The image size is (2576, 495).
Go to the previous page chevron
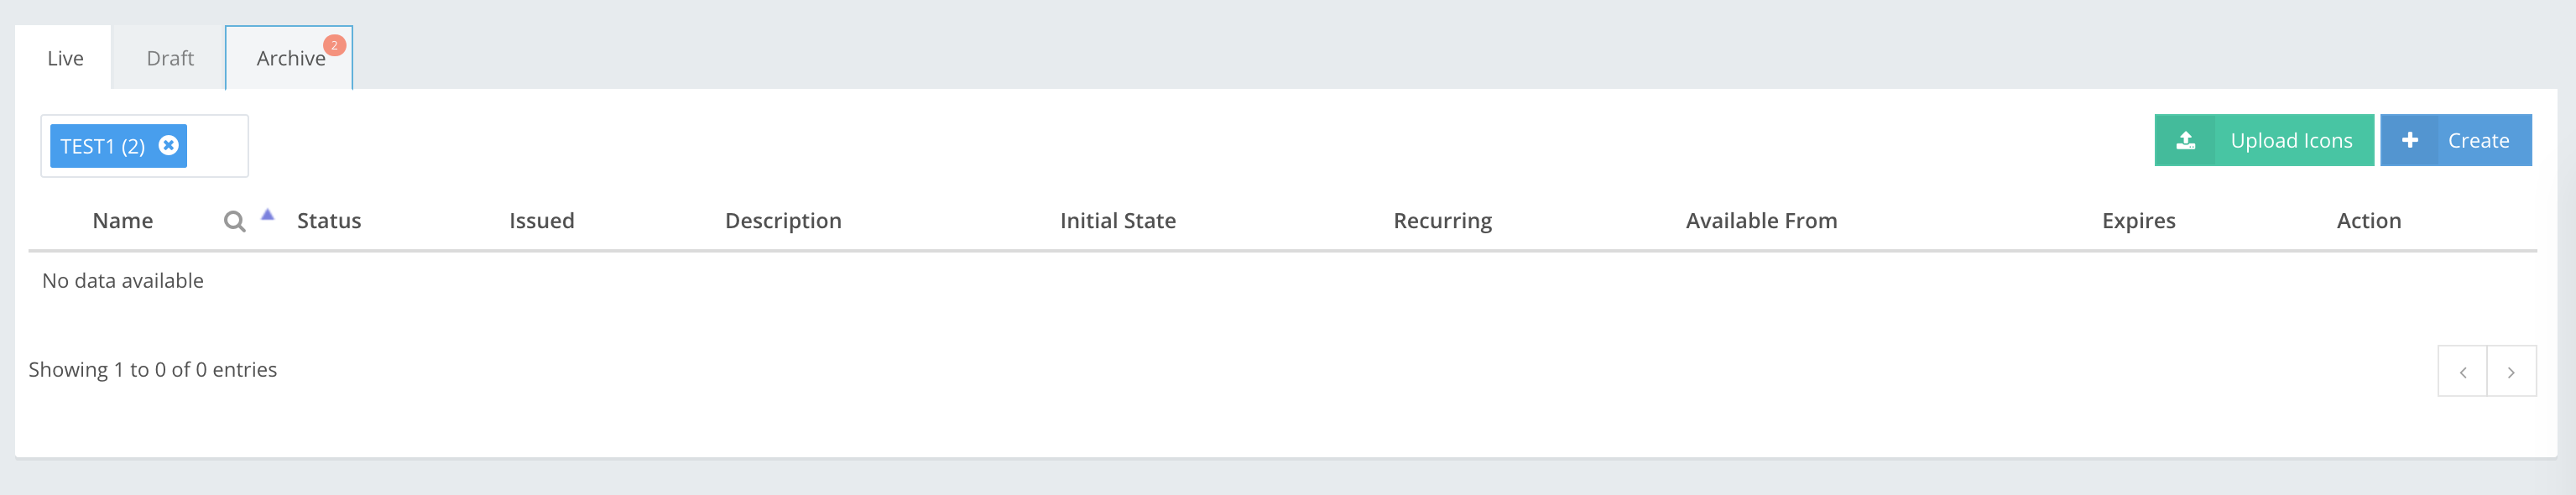(x=2462, y=372)
